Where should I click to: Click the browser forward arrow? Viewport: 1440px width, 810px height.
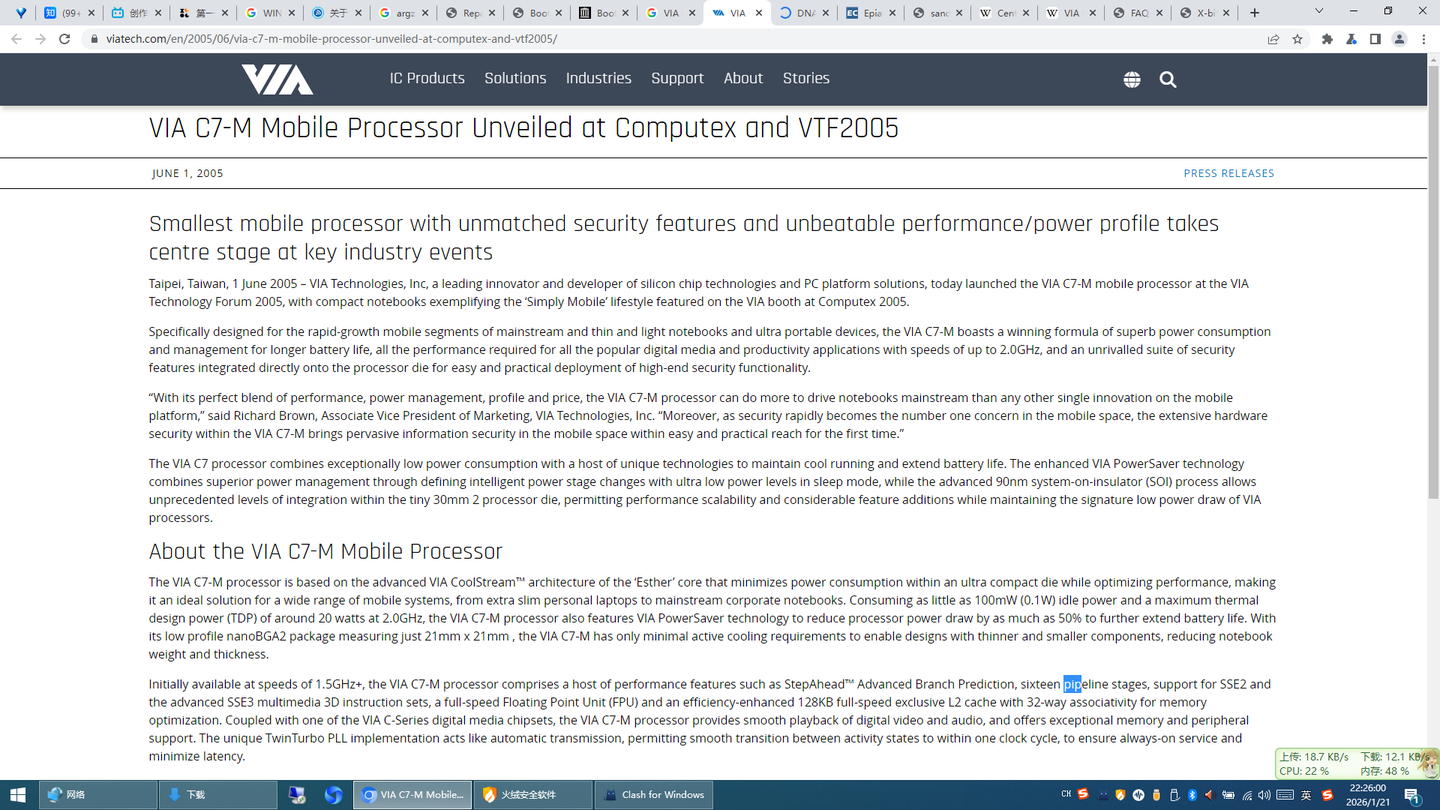coord(40,39)
